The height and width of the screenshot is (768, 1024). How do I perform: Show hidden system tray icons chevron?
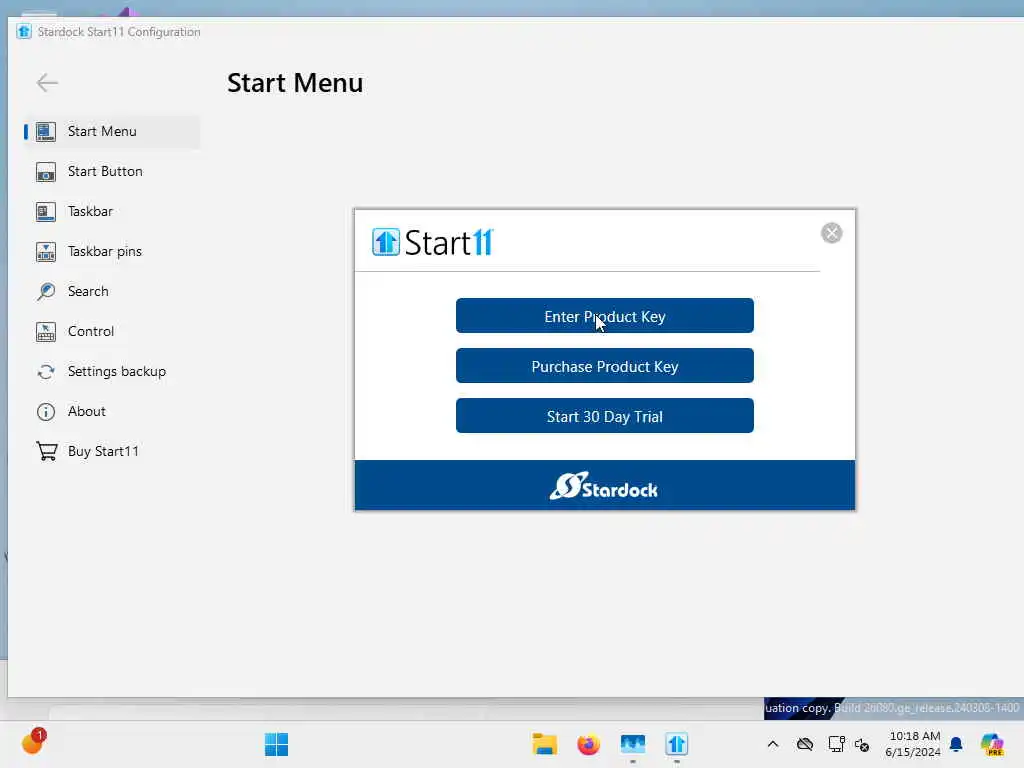pyautogui.click(x=773, y=744)
